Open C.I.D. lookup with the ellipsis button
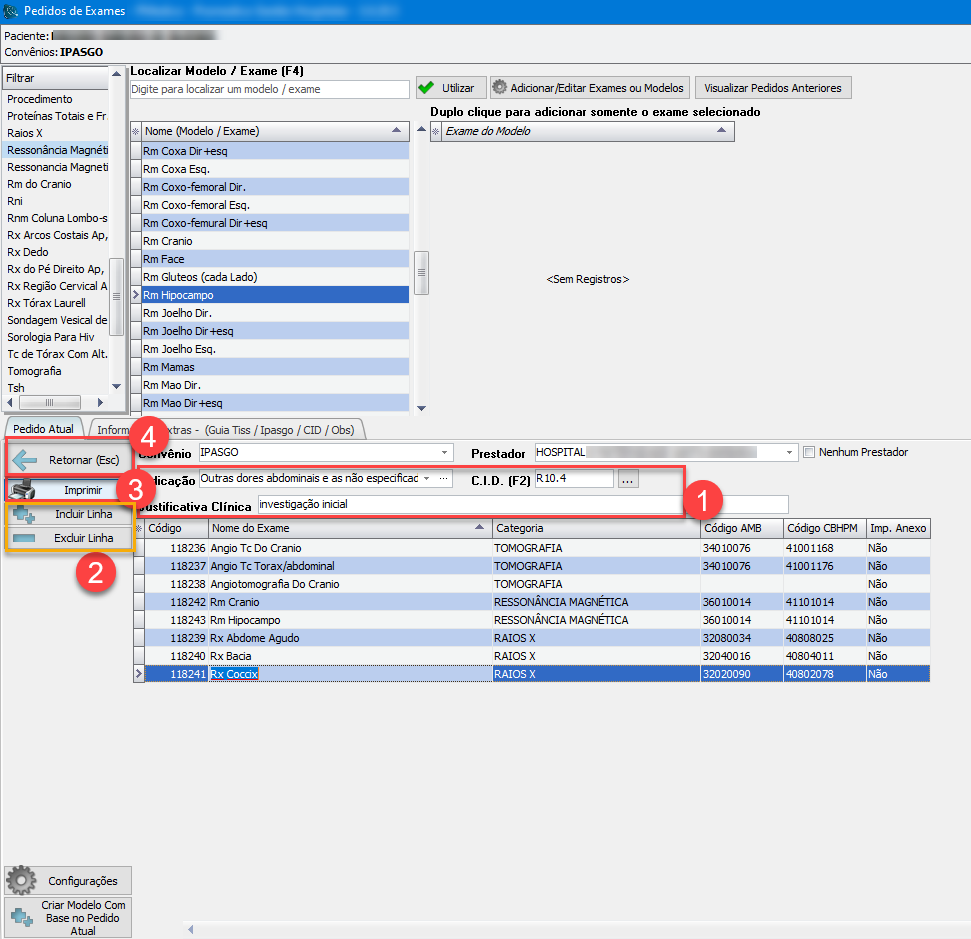 coord(628,479)
